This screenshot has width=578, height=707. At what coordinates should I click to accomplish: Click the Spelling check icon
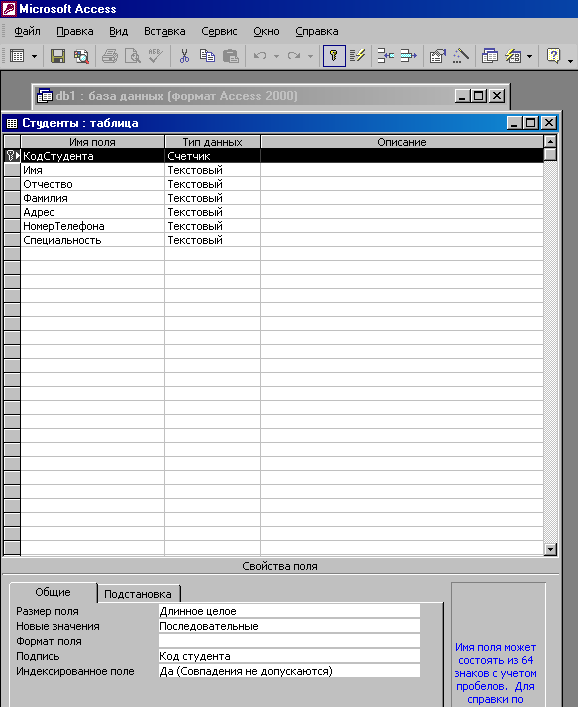[x=156, y=56]
